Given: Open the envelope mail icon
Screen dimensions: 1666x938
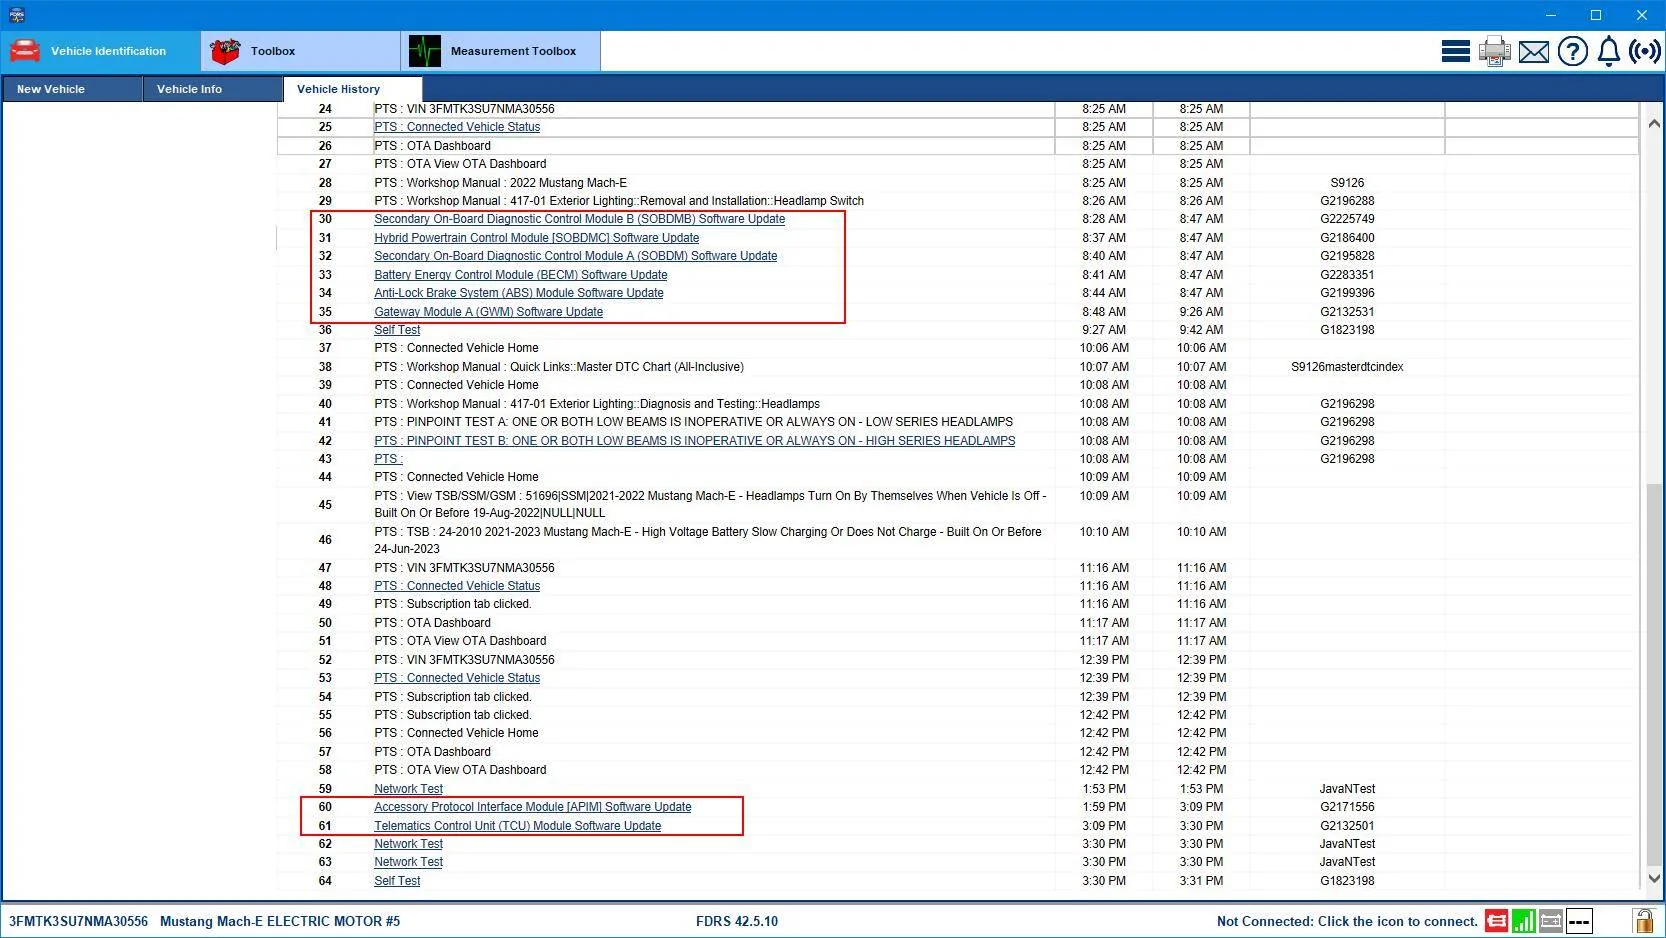Looking at the screenshot, I should pos(1533,52).
